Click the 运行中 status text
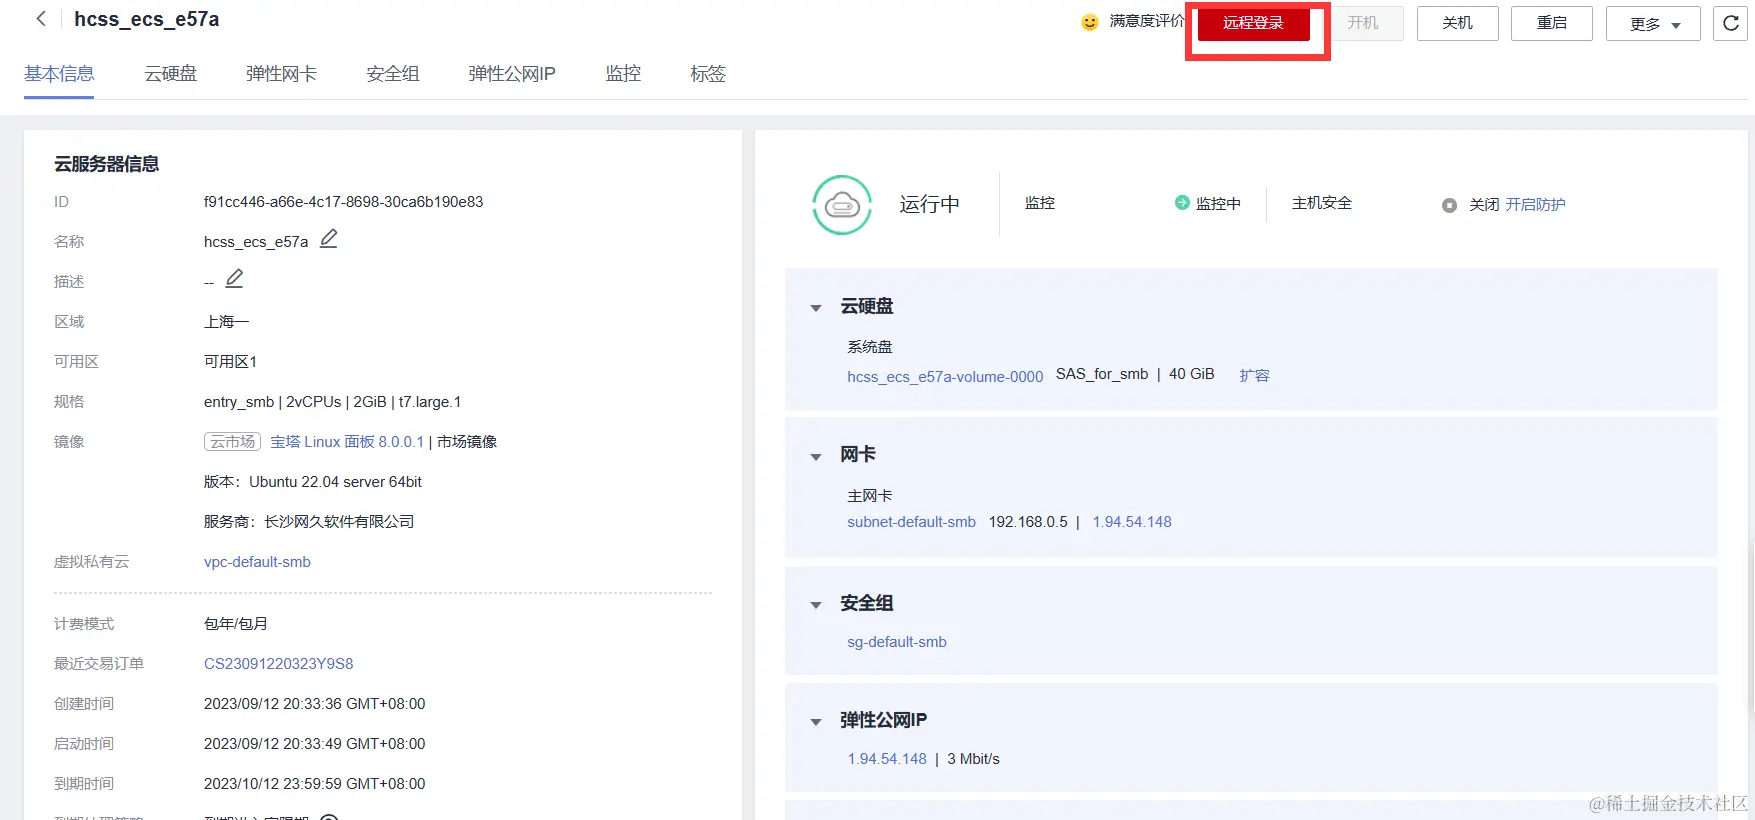This screenshot has width=1755, height=820. pyautogui.click(x=929, y=205)
